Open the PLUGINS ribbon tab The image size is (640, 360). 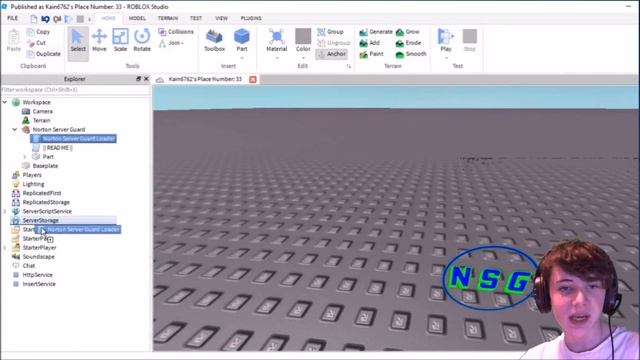[251, 18]
